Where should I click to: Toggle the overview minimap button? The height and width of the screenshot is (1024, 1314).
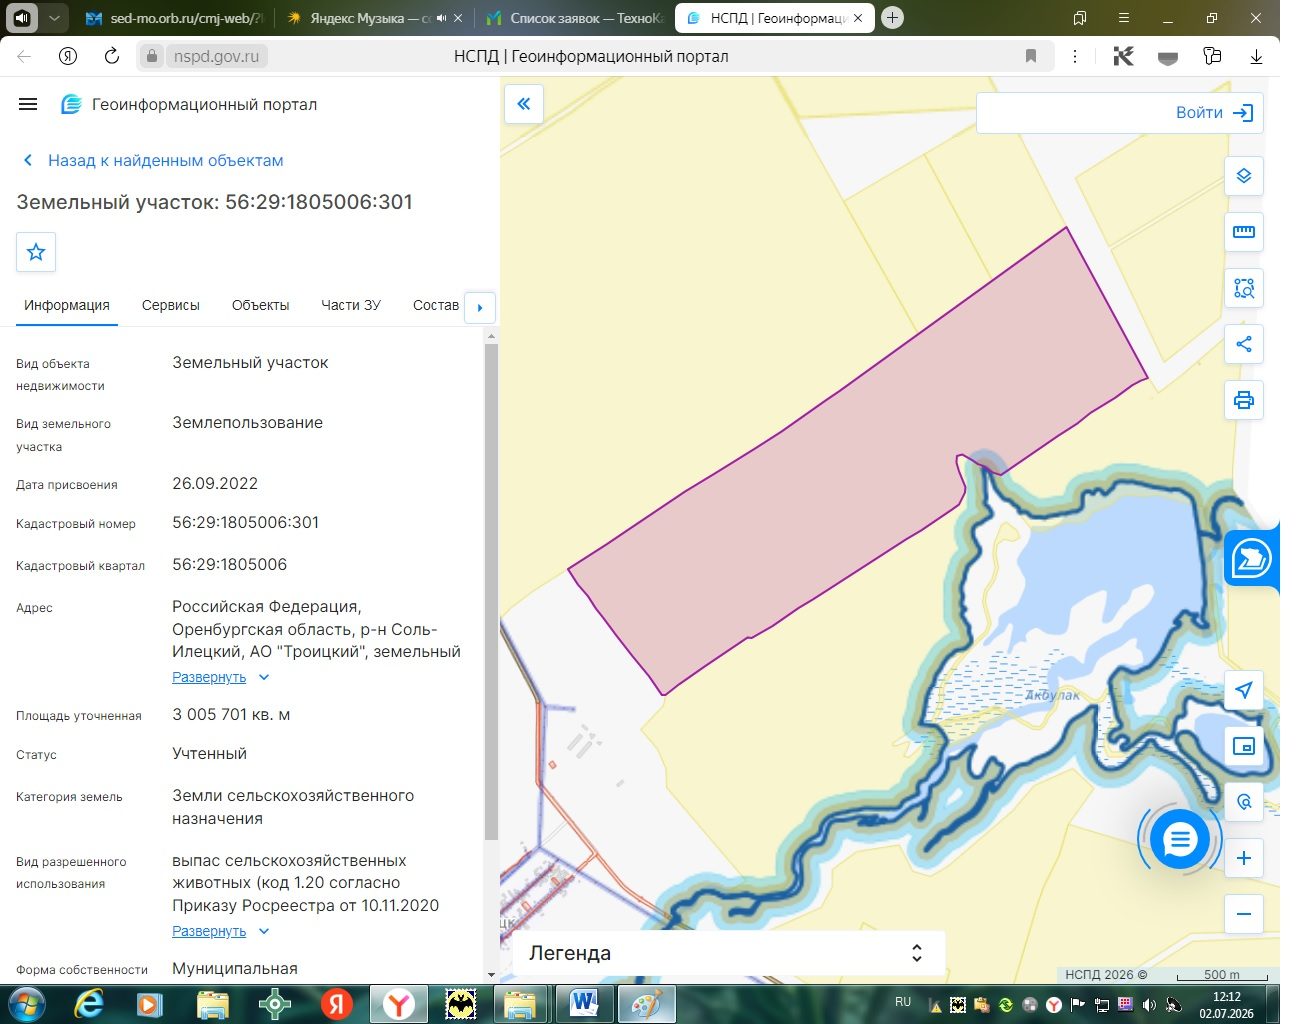(1244, 746)
